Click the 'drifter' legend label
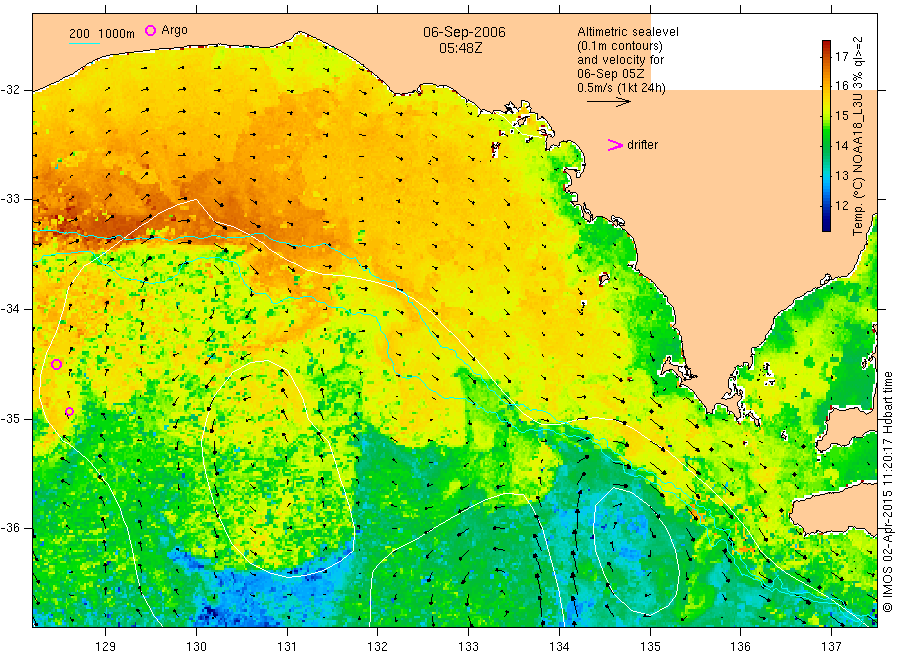This screenshot has width=900, height=660. 642,145
